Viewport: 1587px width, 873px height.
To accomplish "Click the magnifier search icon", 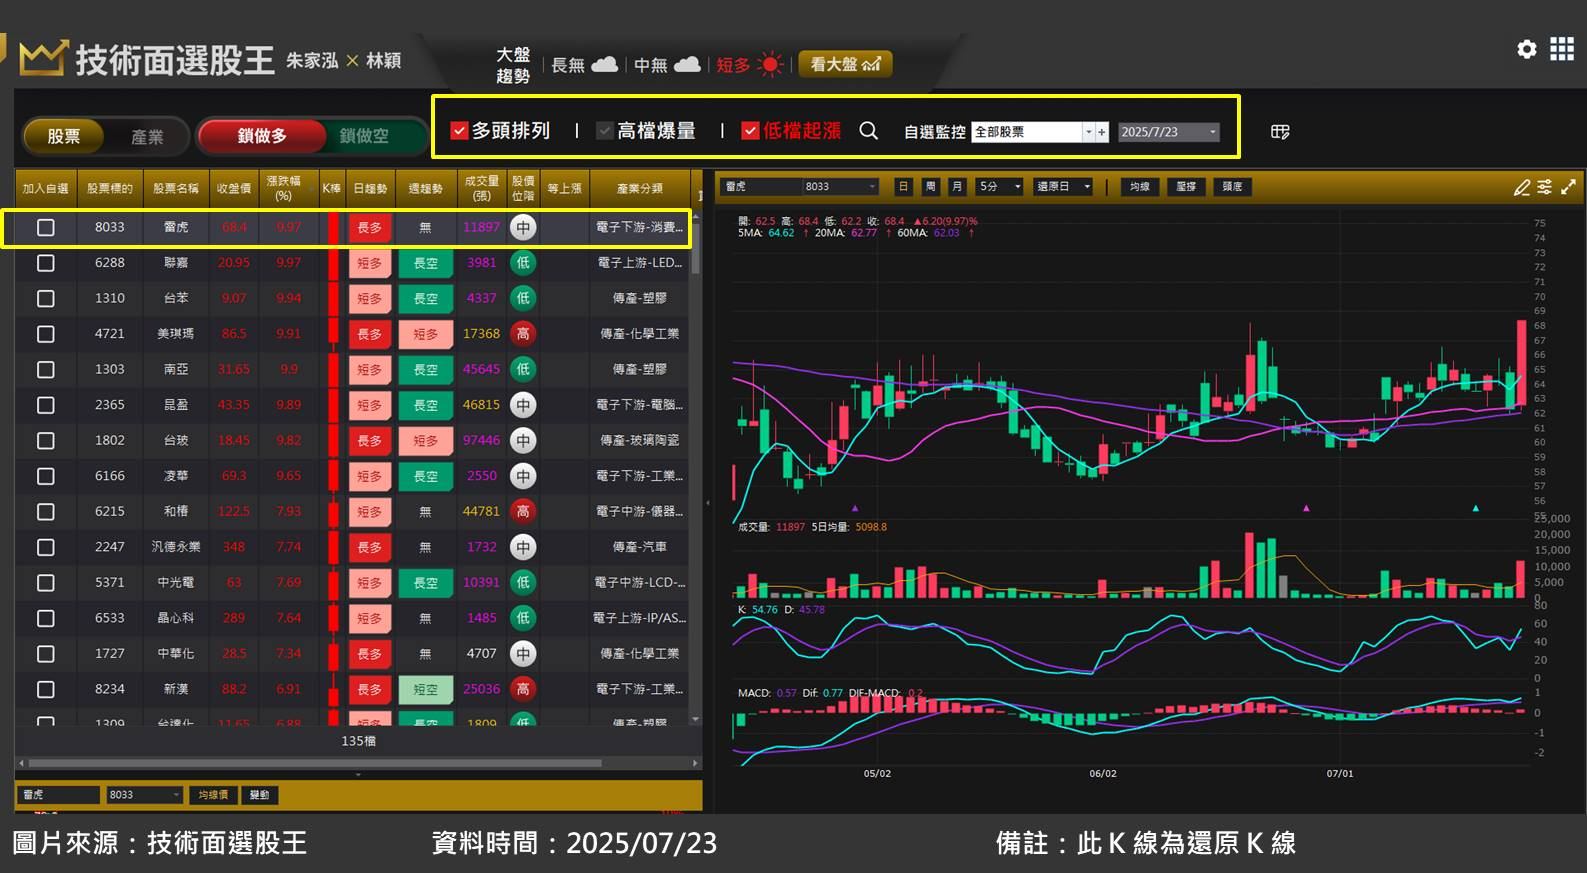I will 868,131.
